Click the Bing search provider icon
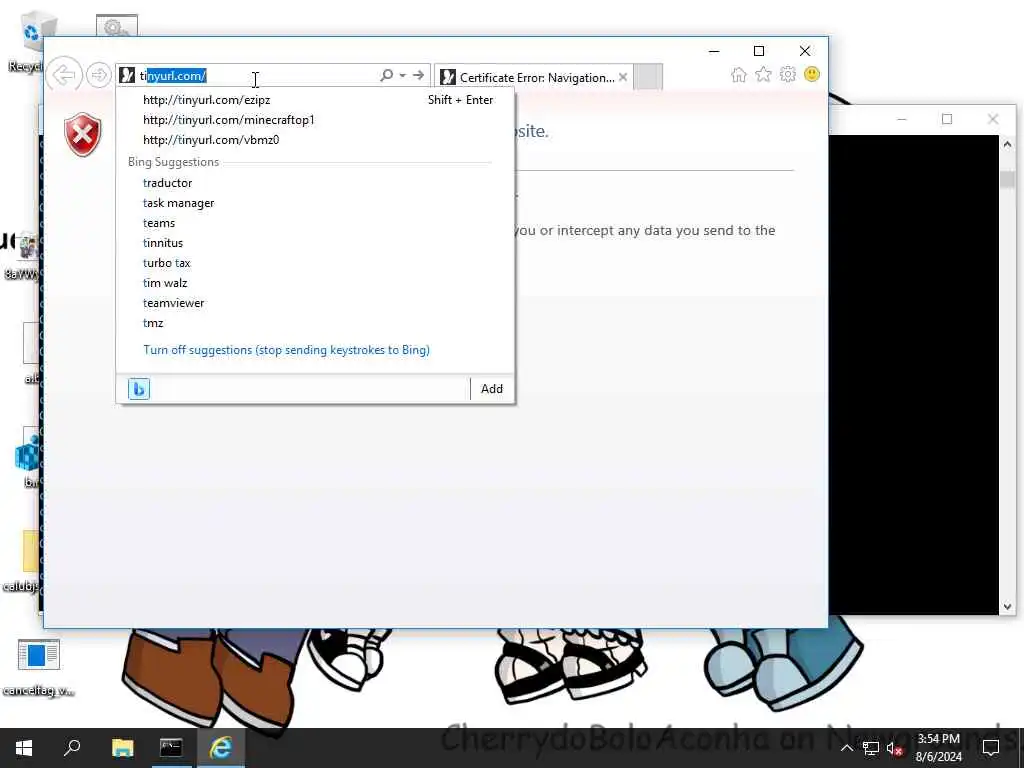Image resolution: width=1024 pixels, height=768 pixels. [x=138, y=389]
